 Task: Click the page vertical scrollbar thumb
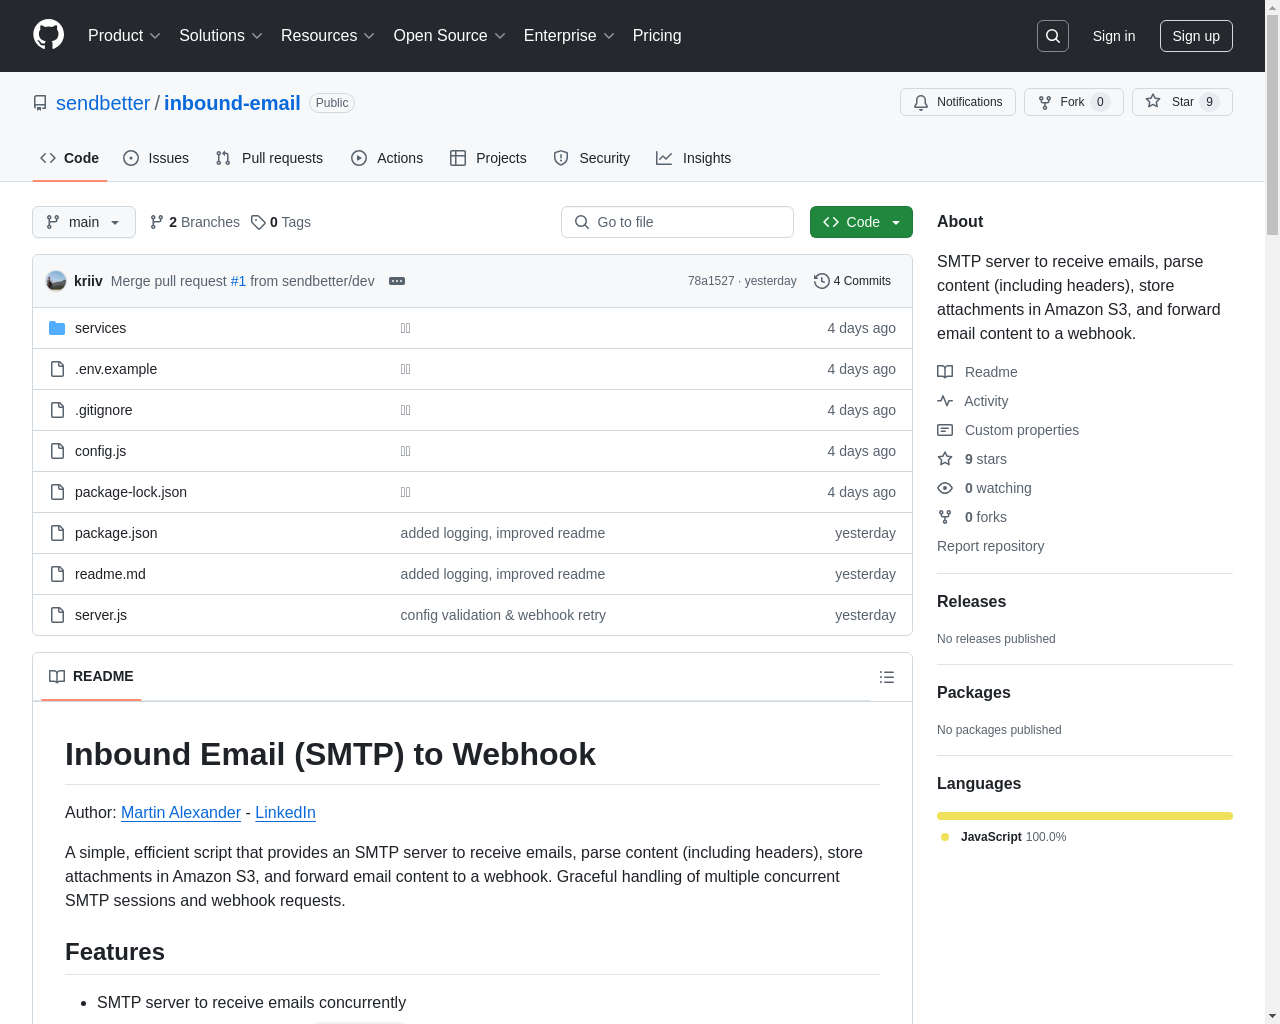pos(1272,125)
